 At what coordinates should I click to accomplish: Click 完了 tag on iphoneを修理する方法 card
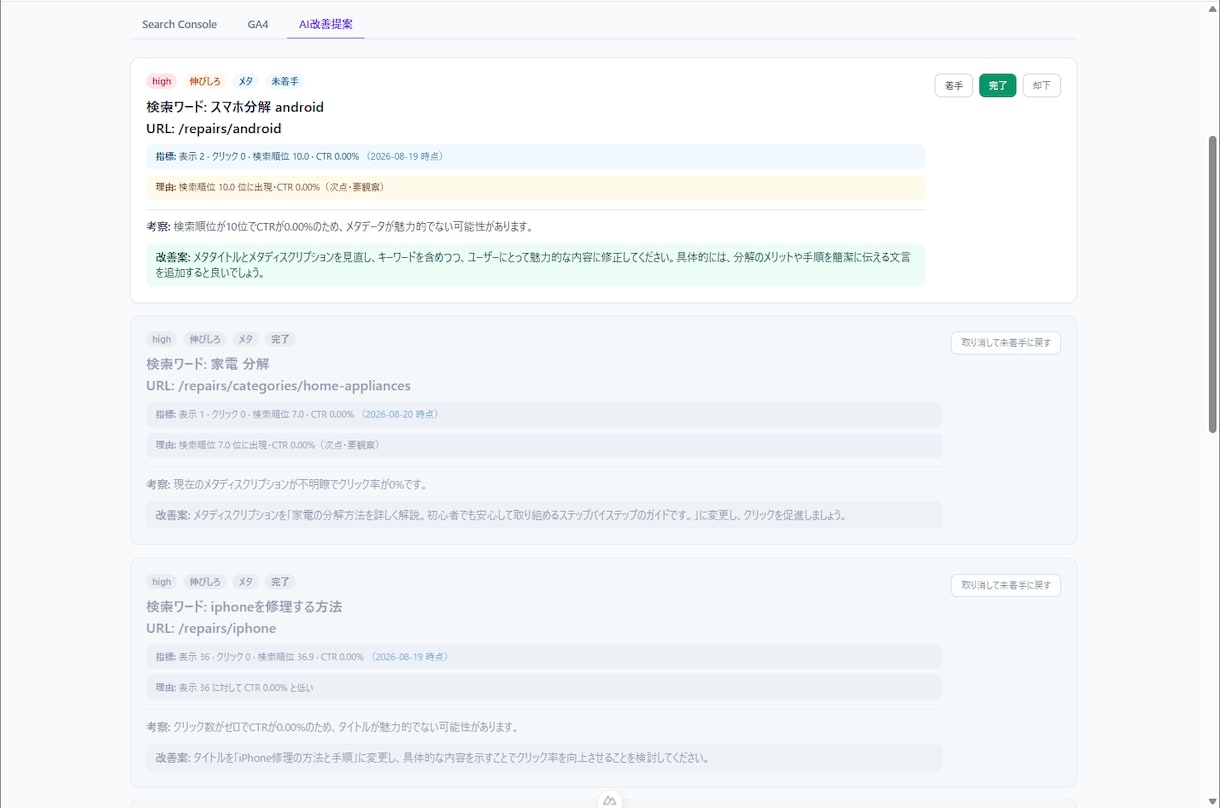click(x=280, y=582)
